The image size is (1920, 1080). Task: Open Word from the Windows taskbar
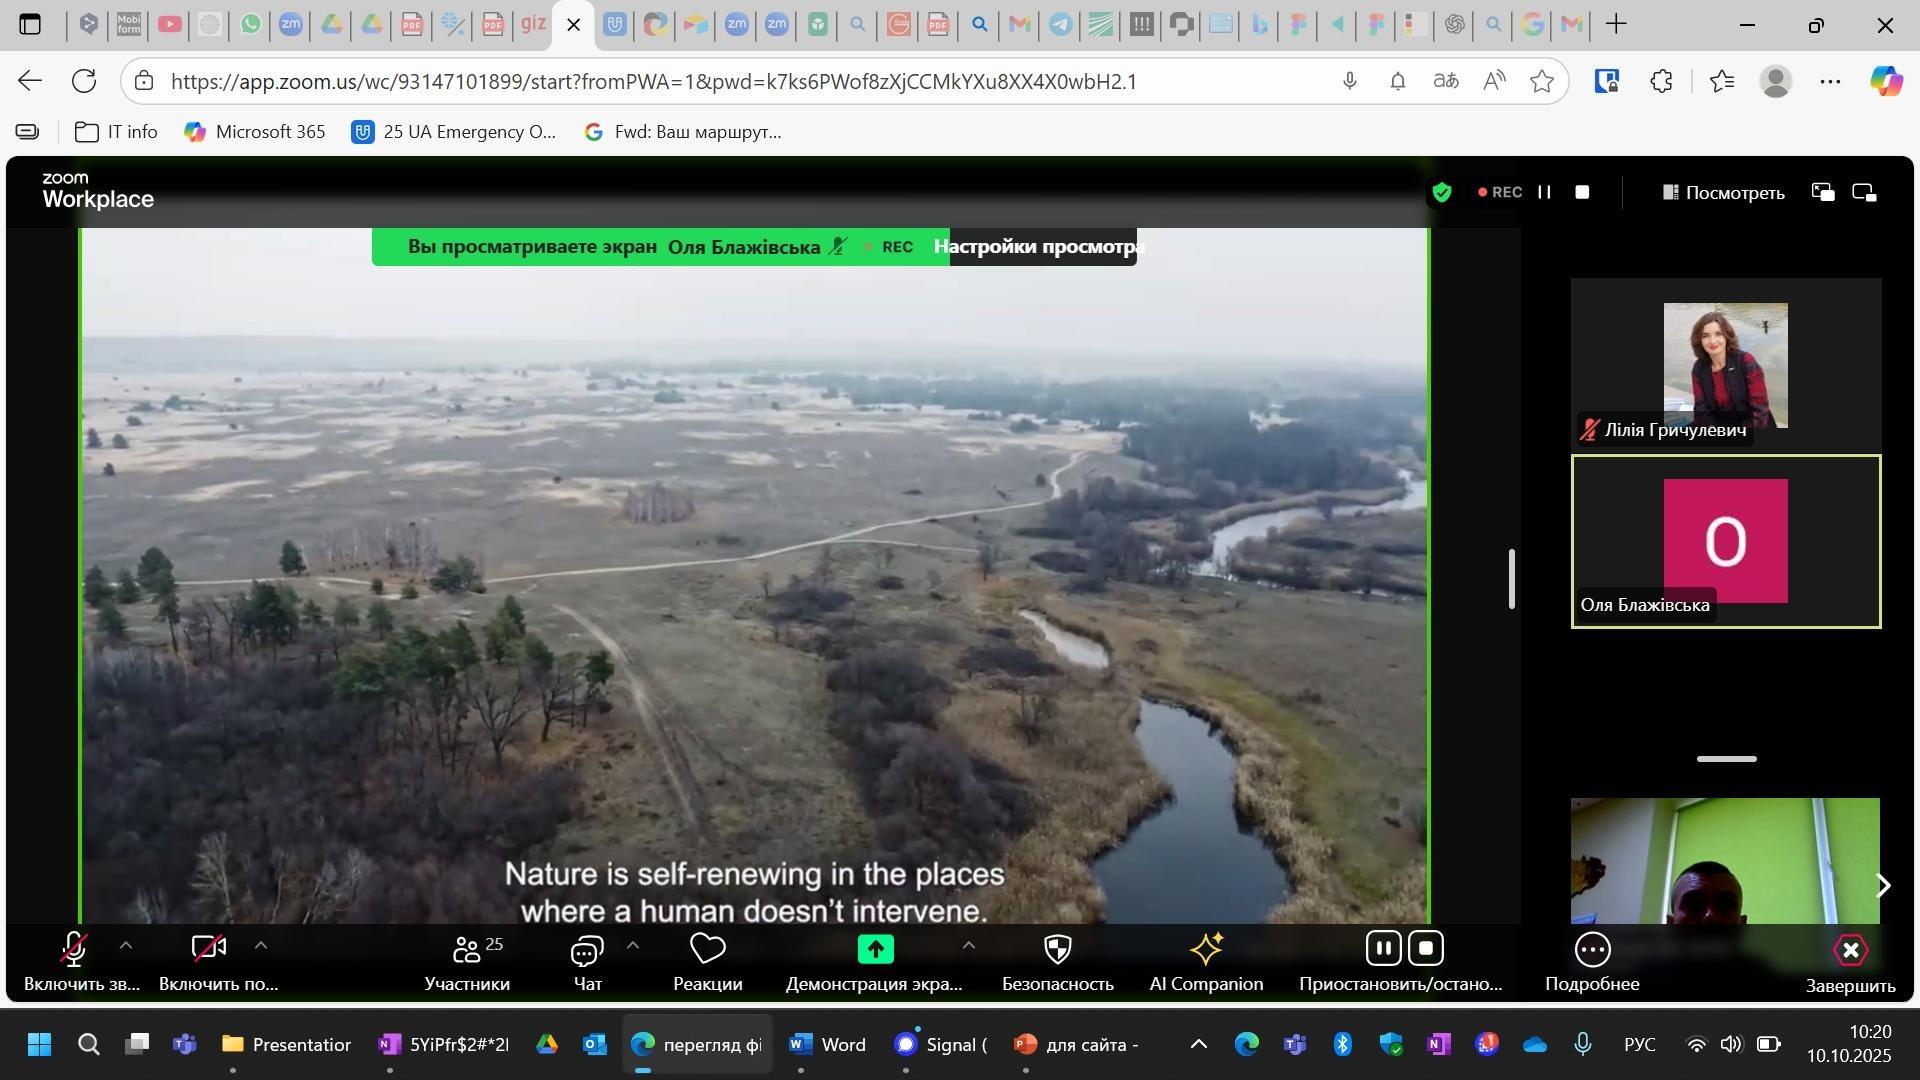pyautogui.click(x=827, y=1045)
